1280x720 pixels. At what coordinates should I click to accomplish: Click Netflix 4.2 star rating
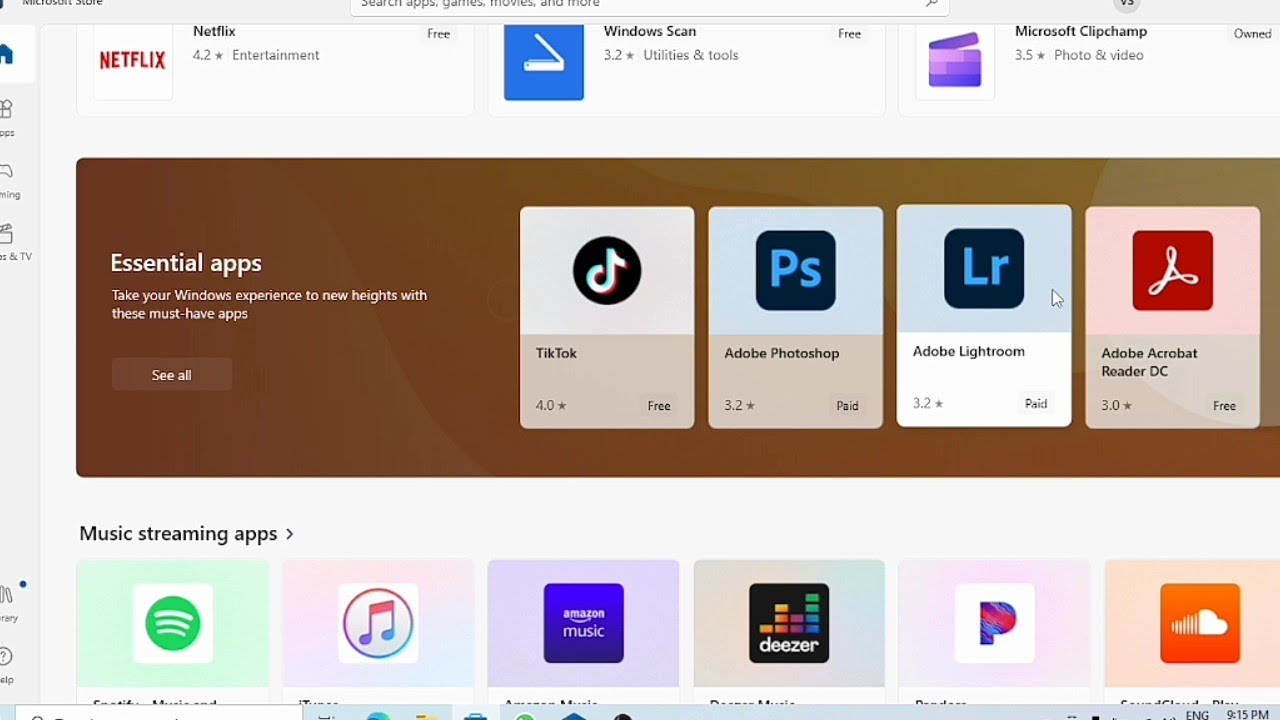pos(207,55)
